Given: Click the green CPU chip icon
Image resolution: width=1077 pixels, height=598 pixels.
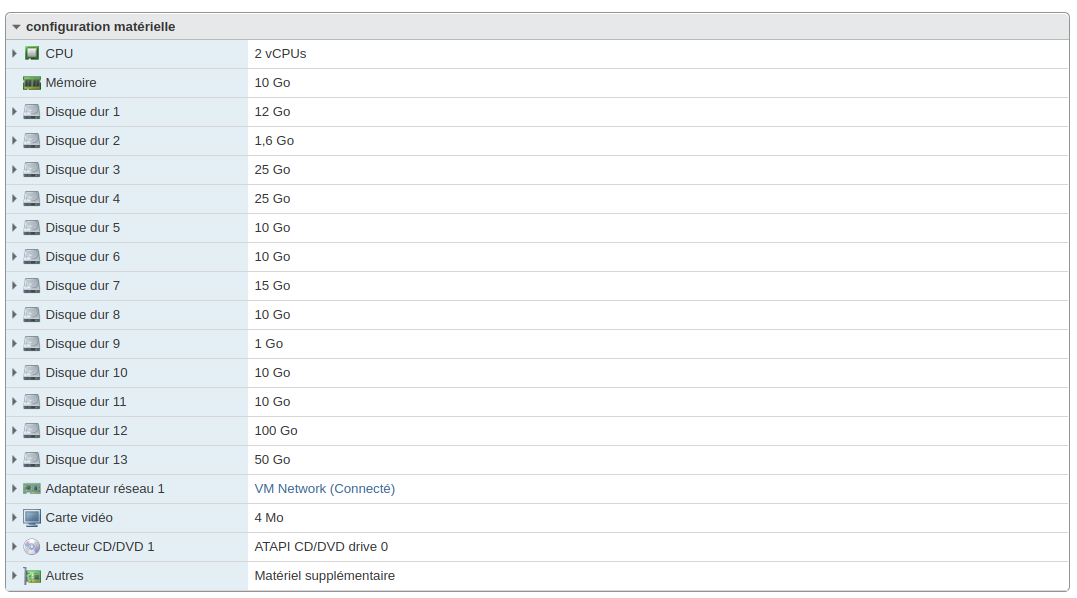Looking at the screenshot, I should point(32,54).
